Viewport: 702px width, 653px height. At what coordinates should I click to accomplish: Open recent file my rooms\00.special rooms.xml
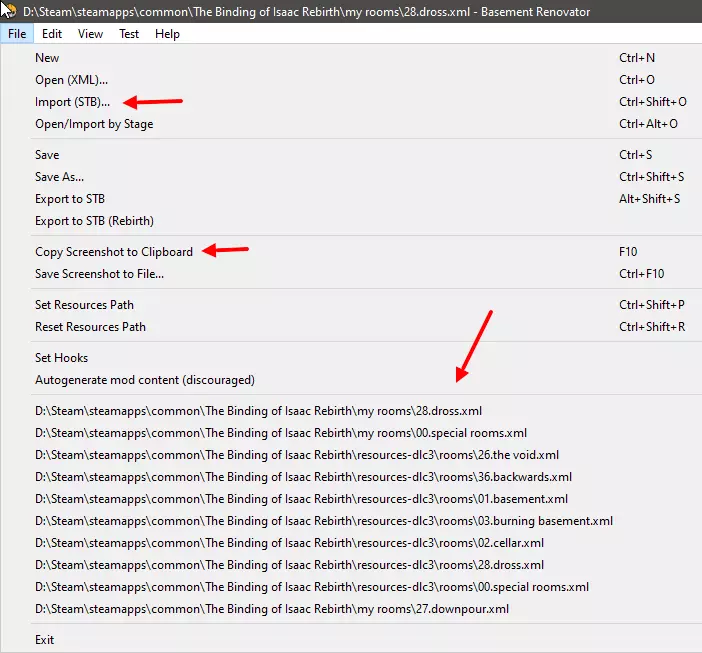click(x=351, y=432)
